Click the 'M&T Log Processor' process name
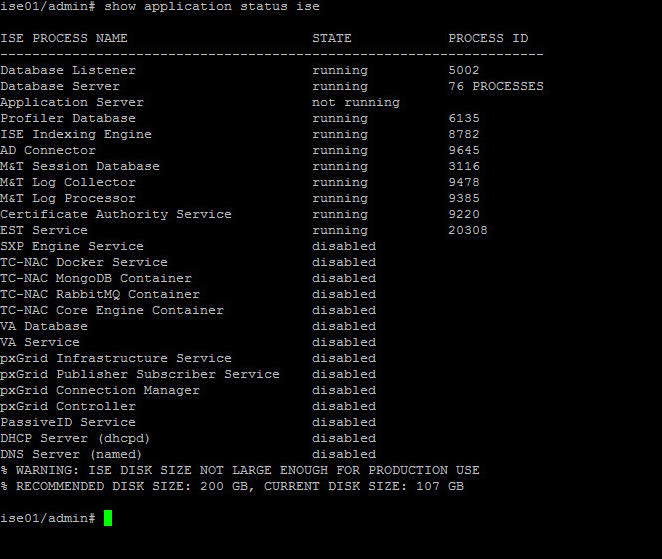The height and width of the screenshot is (559, 662). pos(68,198)
